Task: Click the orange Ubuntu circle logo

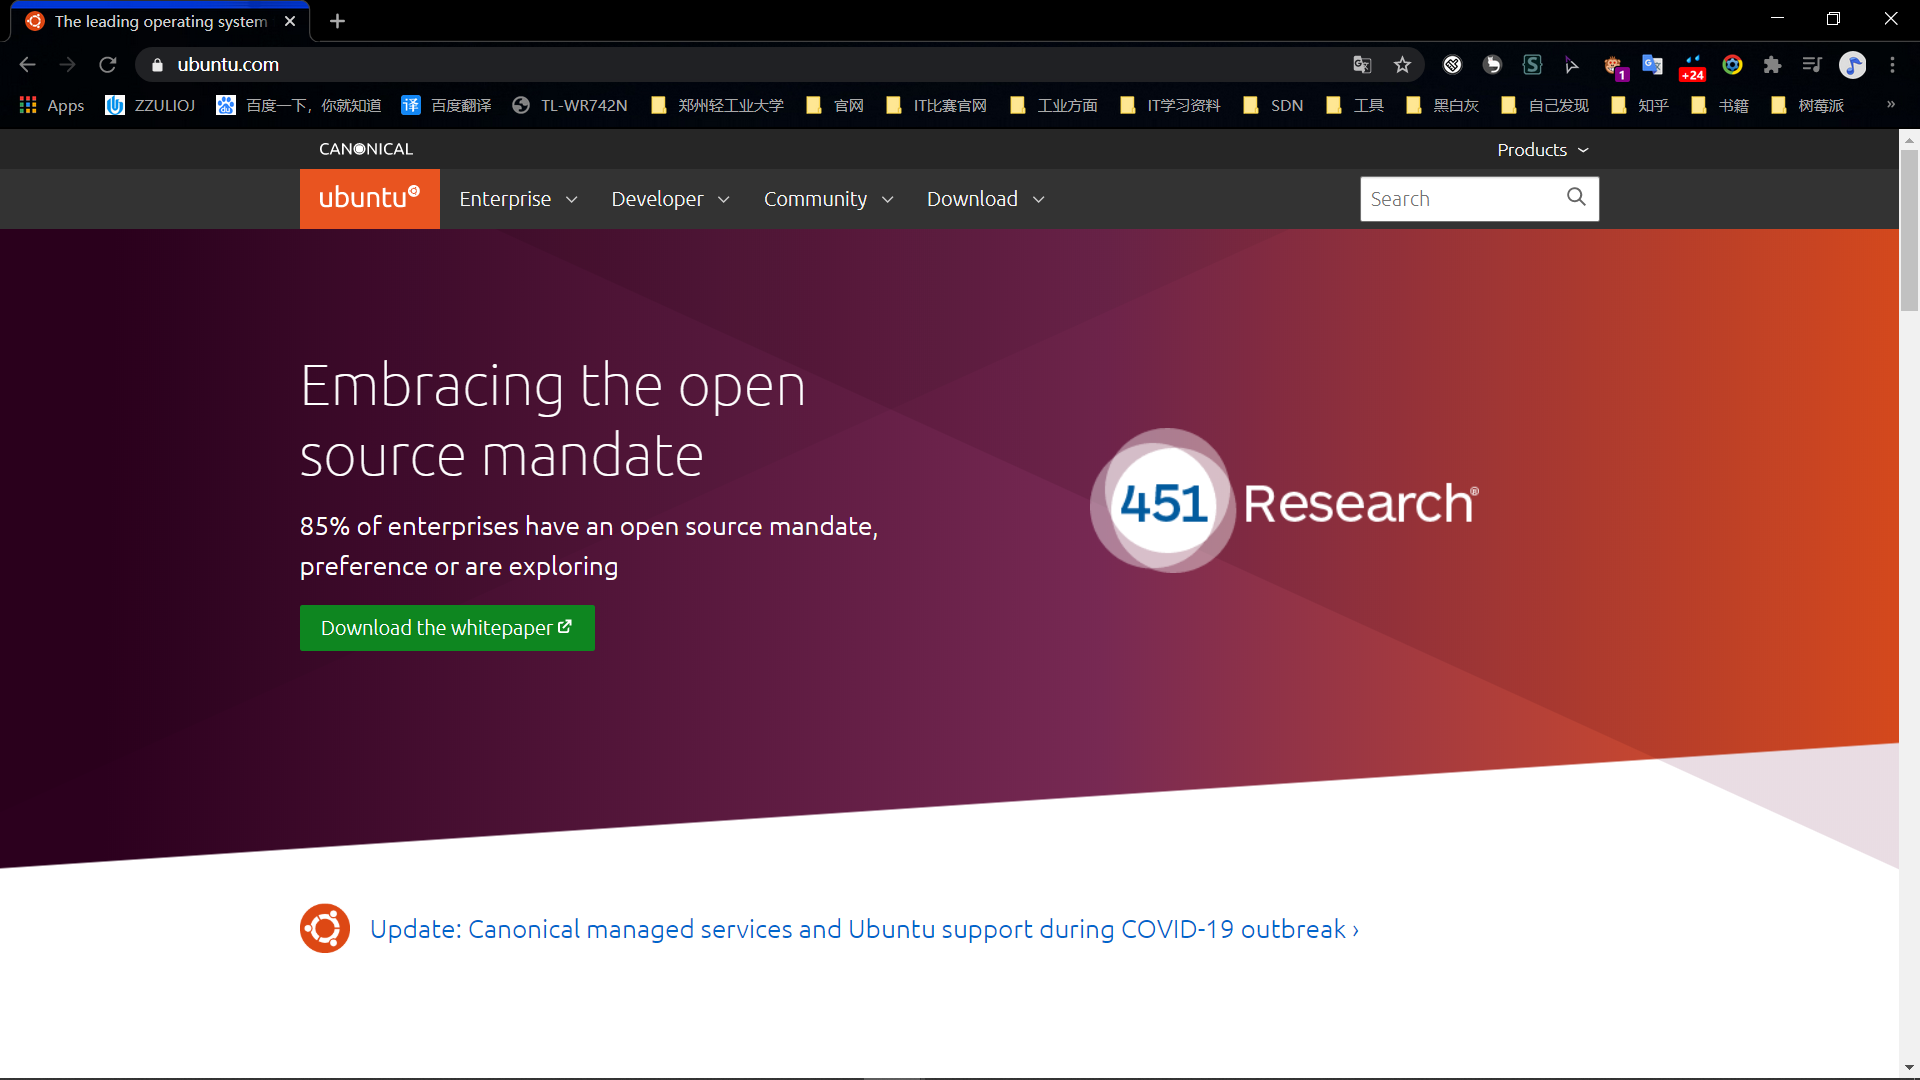Action: tap(325, 928)
